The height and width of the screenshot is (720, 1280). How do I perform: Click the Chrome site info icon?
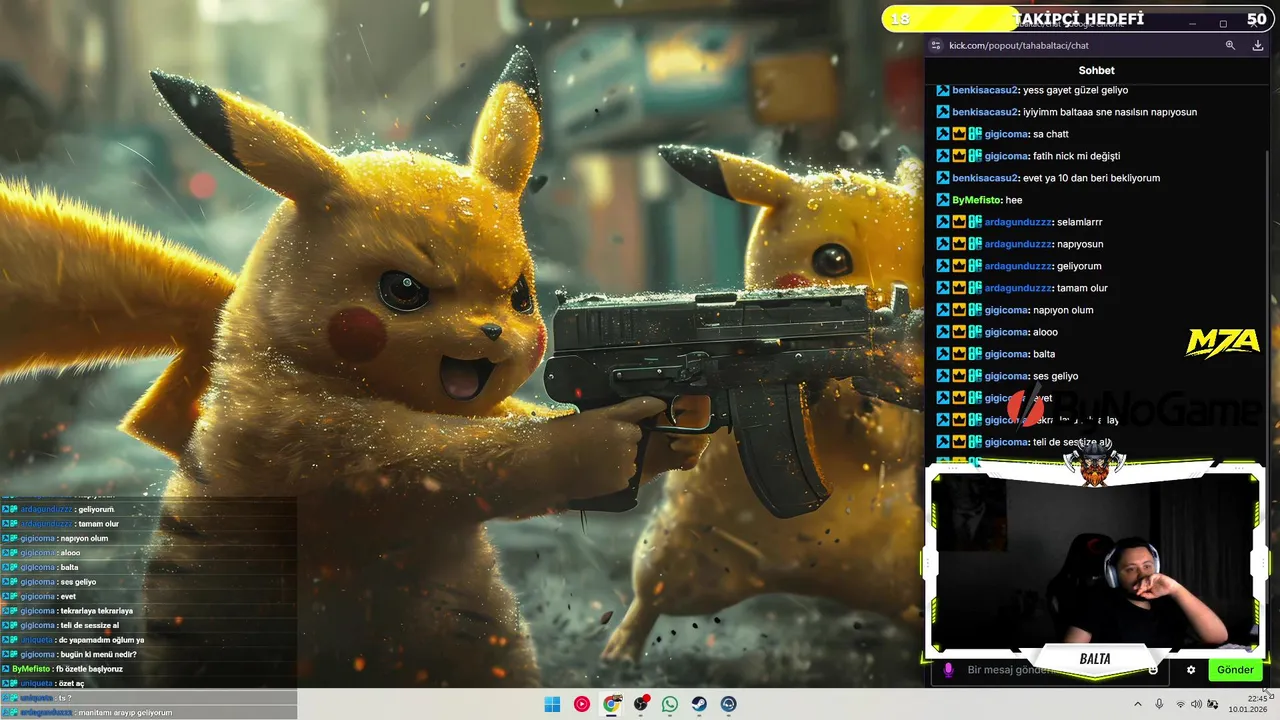[936, 45]
